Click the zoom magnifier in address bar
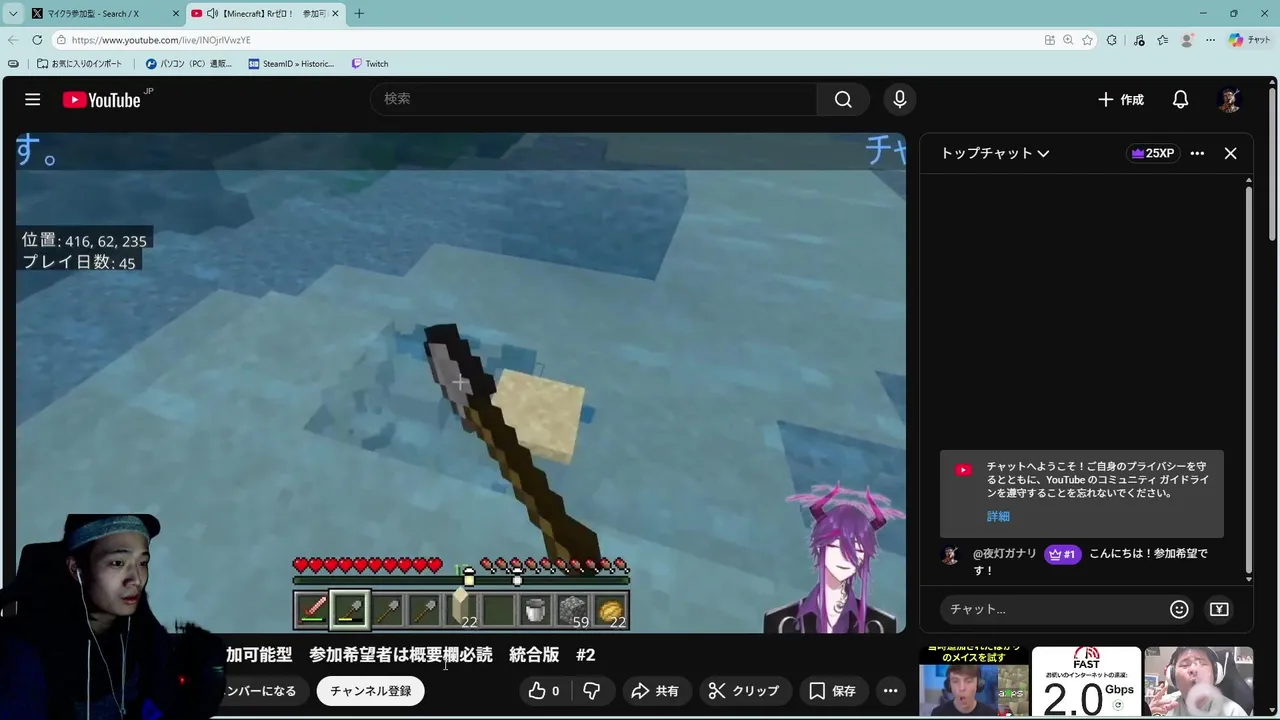The image size is (1280, 720). tap(1068, 40)
